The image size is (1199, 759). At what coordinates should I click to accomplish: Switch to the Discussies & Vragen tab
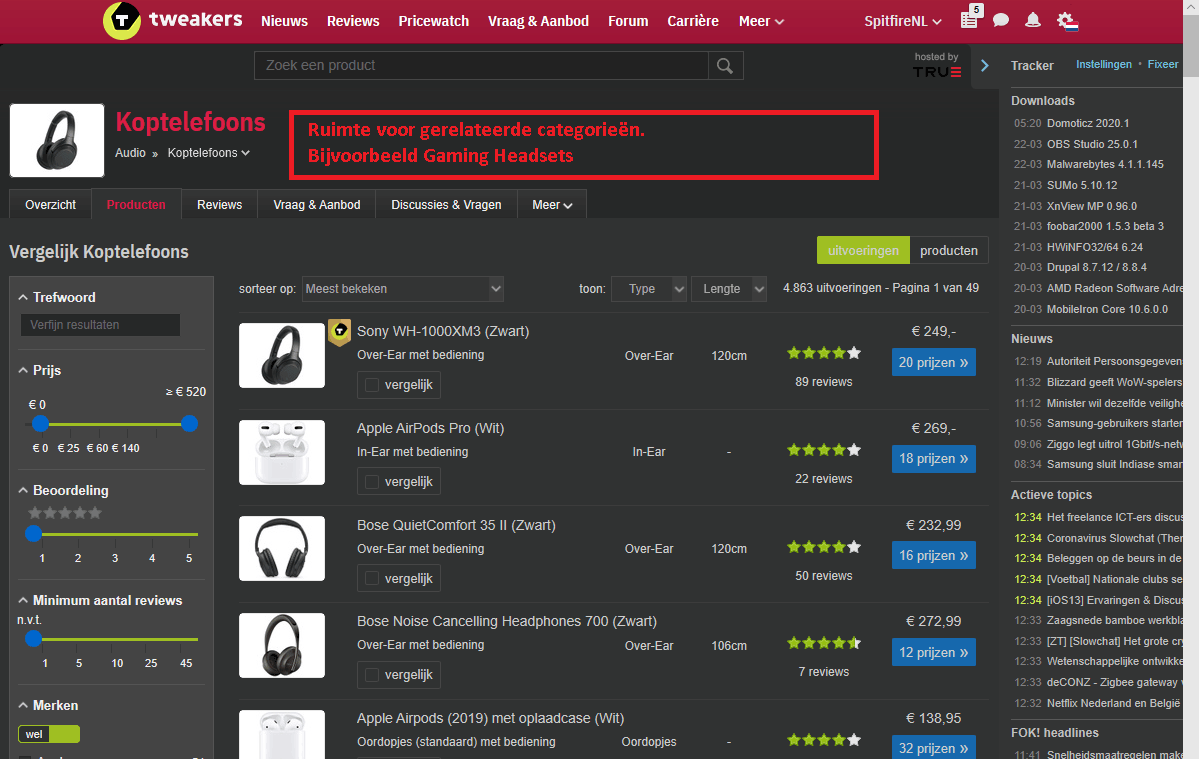point(447,205)
